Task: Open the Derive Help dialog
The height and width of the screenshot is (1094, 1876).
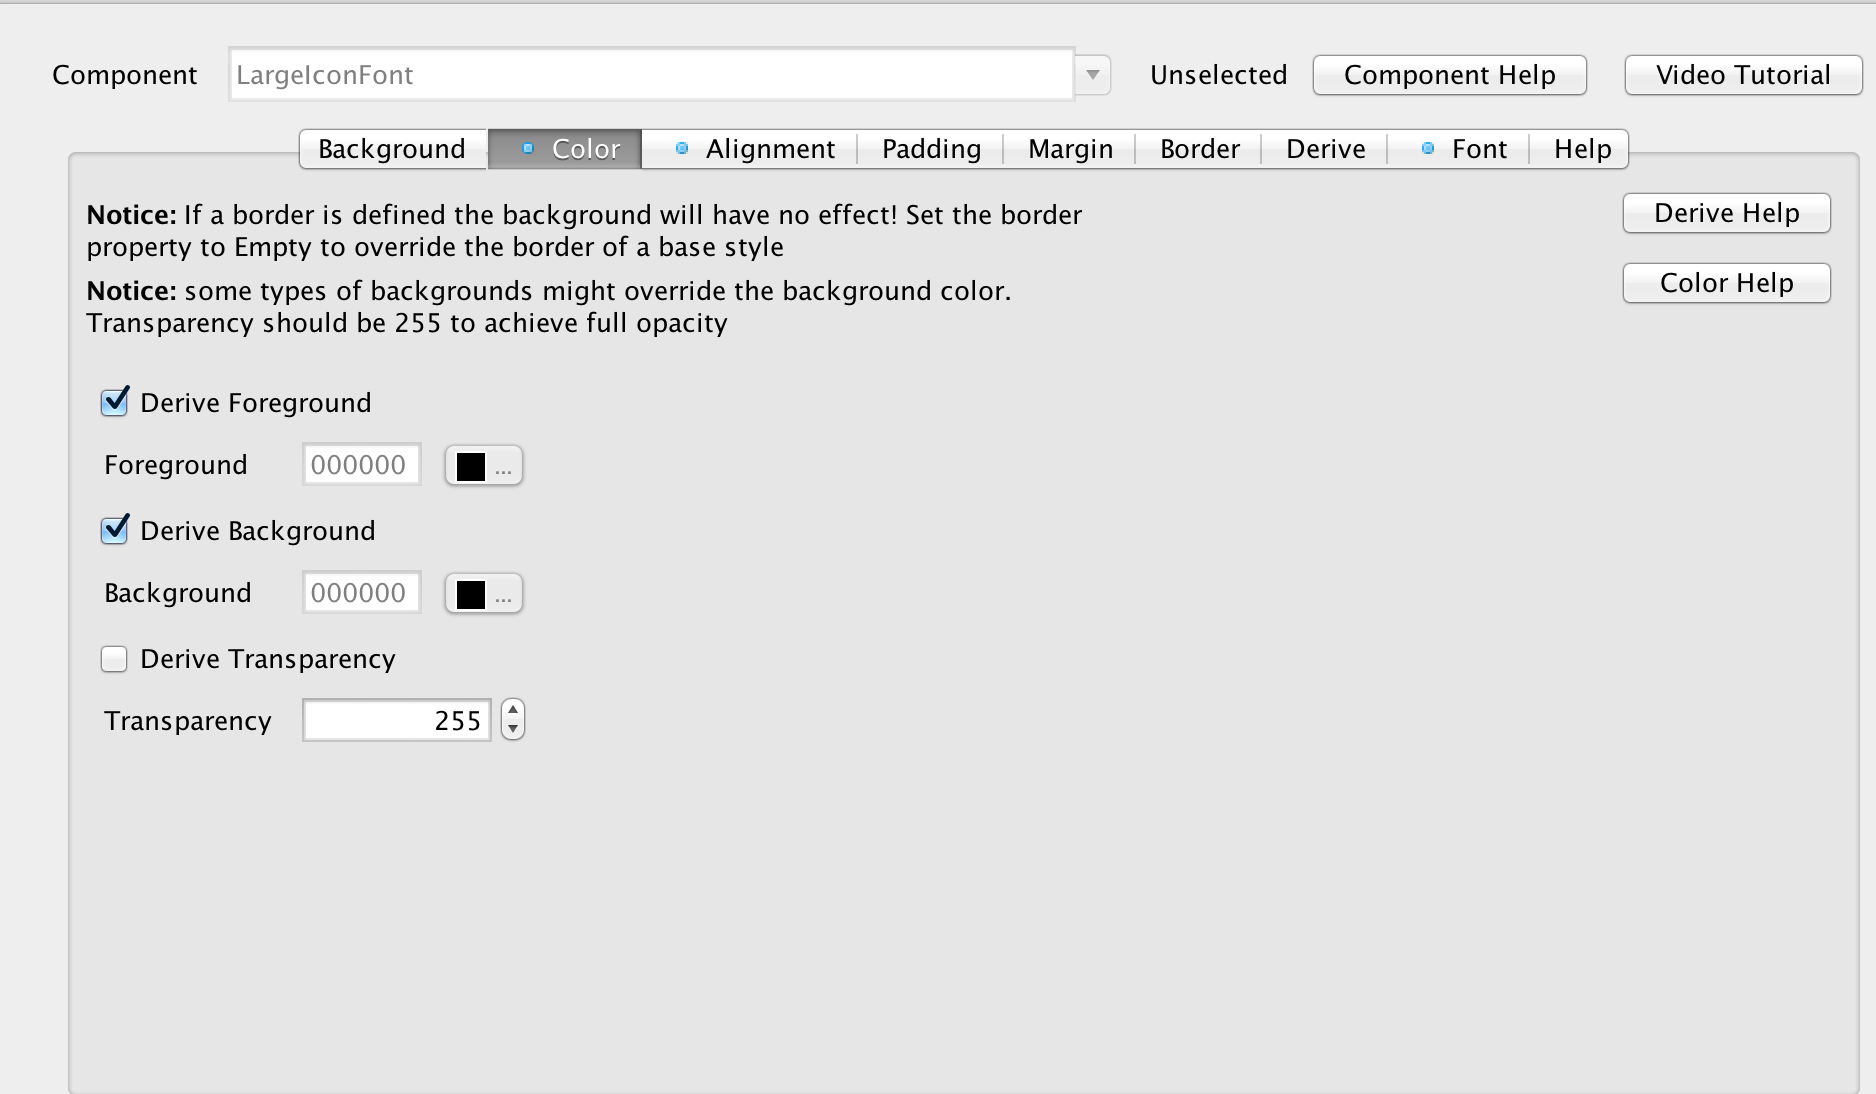Action: point(1726,212)
